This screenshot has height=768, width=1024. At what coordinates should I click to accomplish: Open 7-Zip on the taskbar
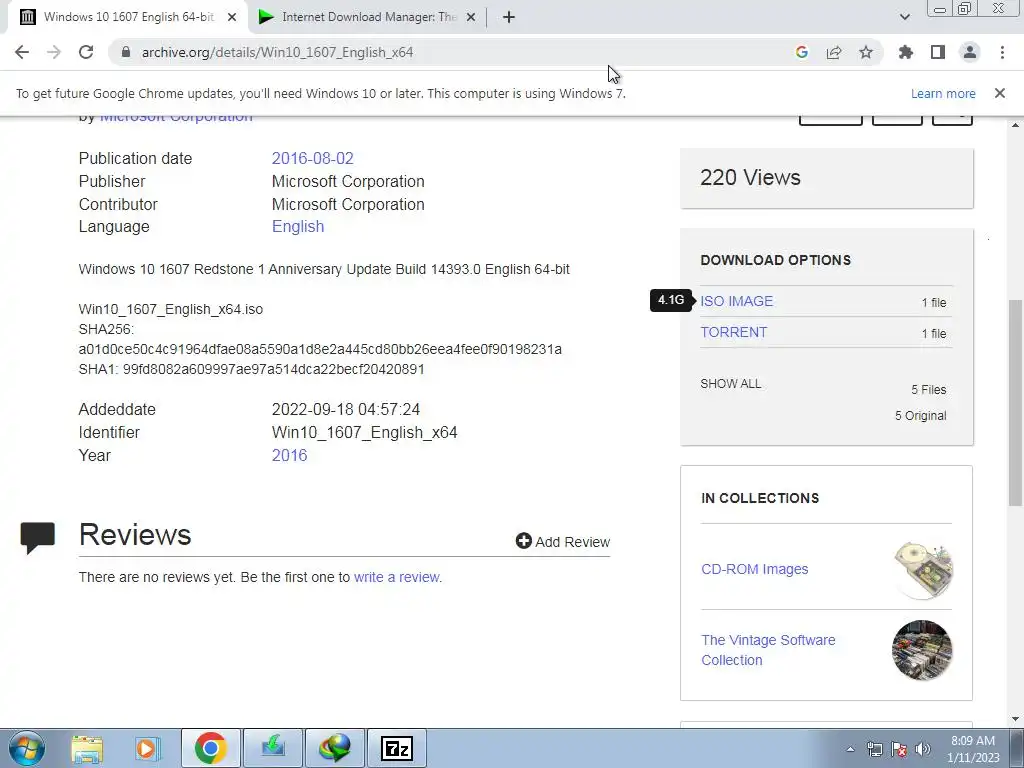(397, 748)
